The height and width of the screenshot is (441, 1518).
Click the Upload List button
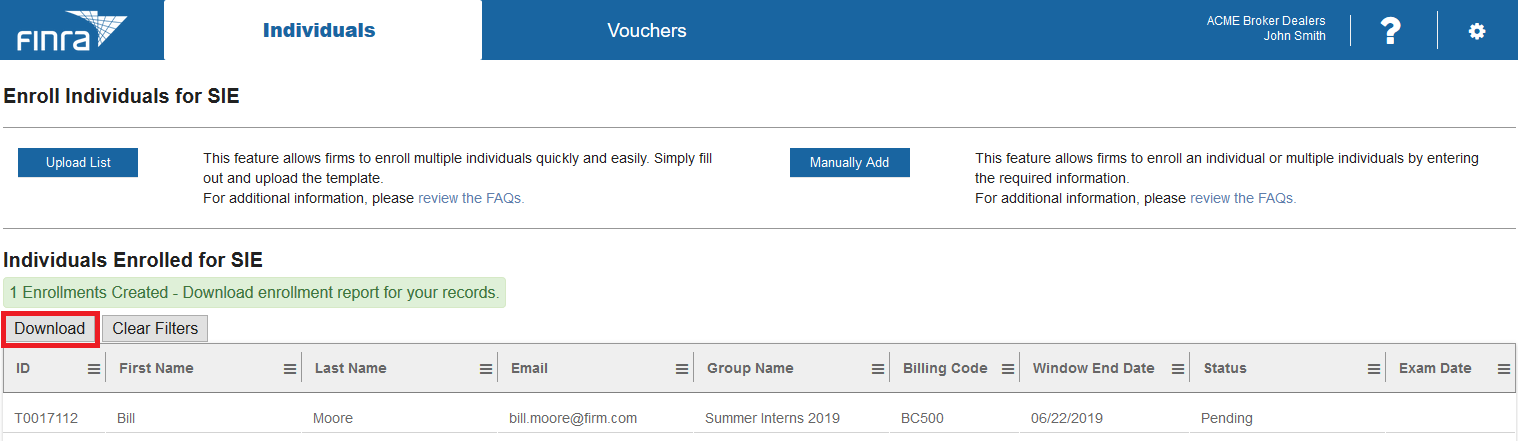click(x=78, y=163)
